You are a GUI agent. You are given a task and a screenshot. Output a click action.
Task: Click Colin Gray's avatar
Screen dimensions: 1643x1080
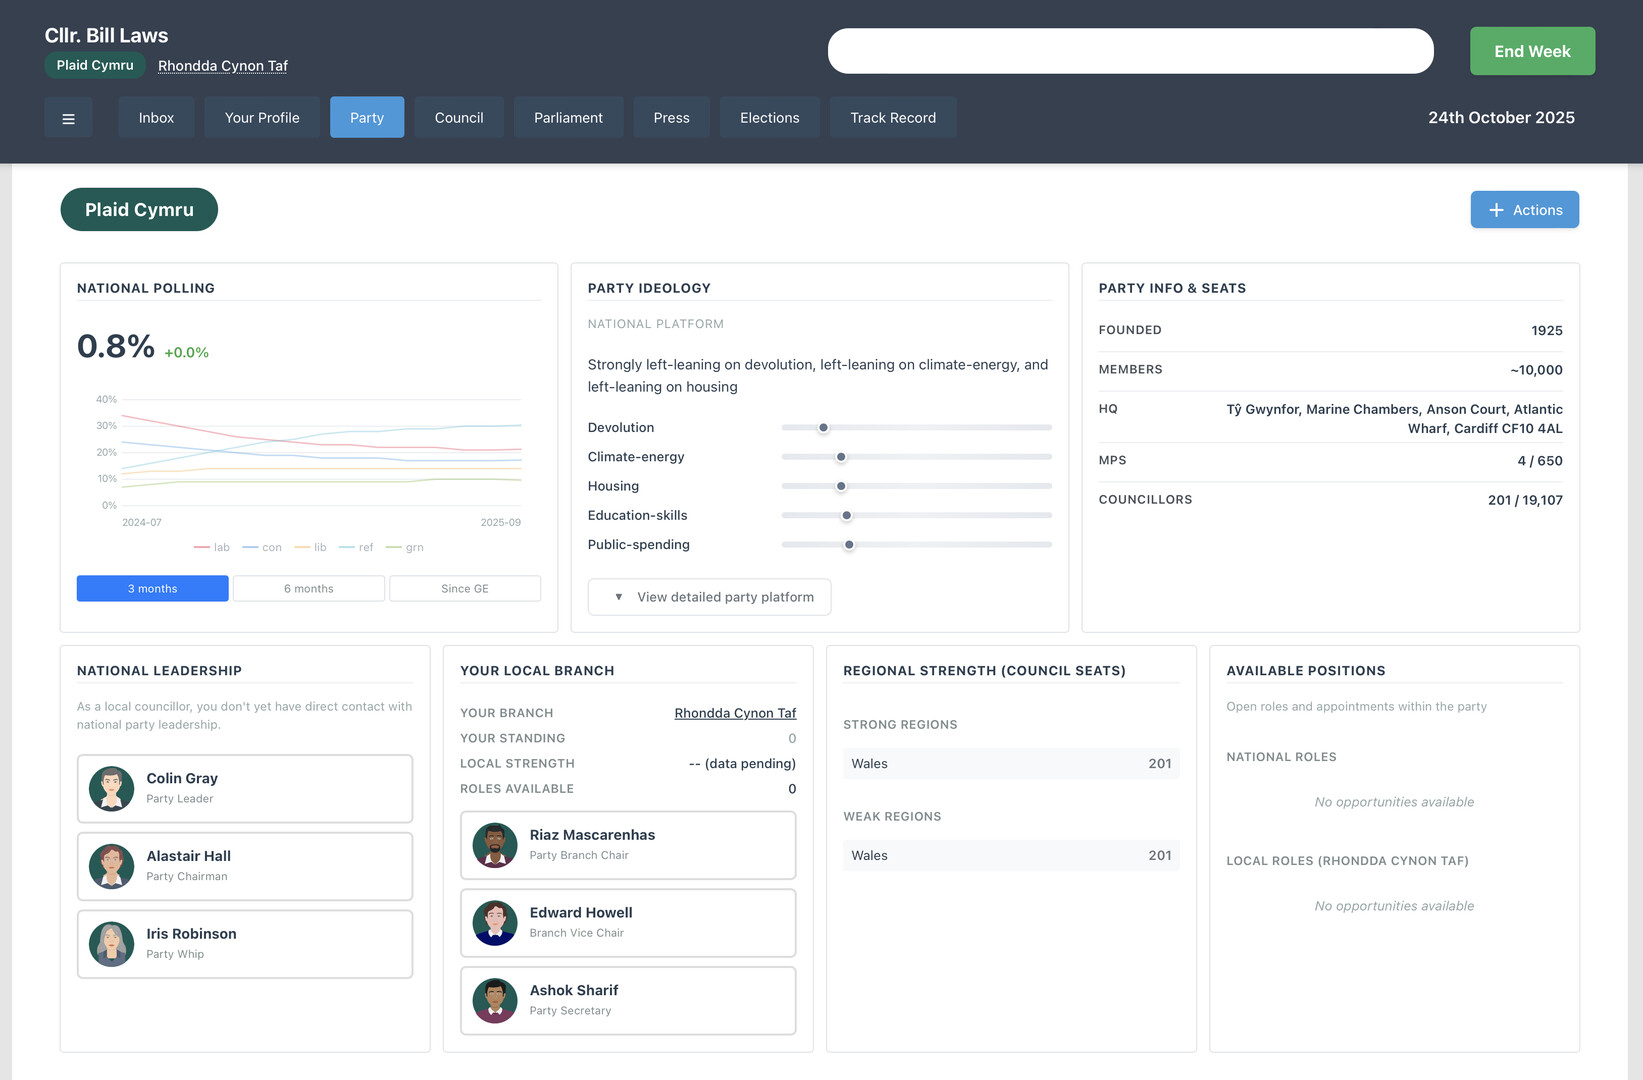[111, 789]
